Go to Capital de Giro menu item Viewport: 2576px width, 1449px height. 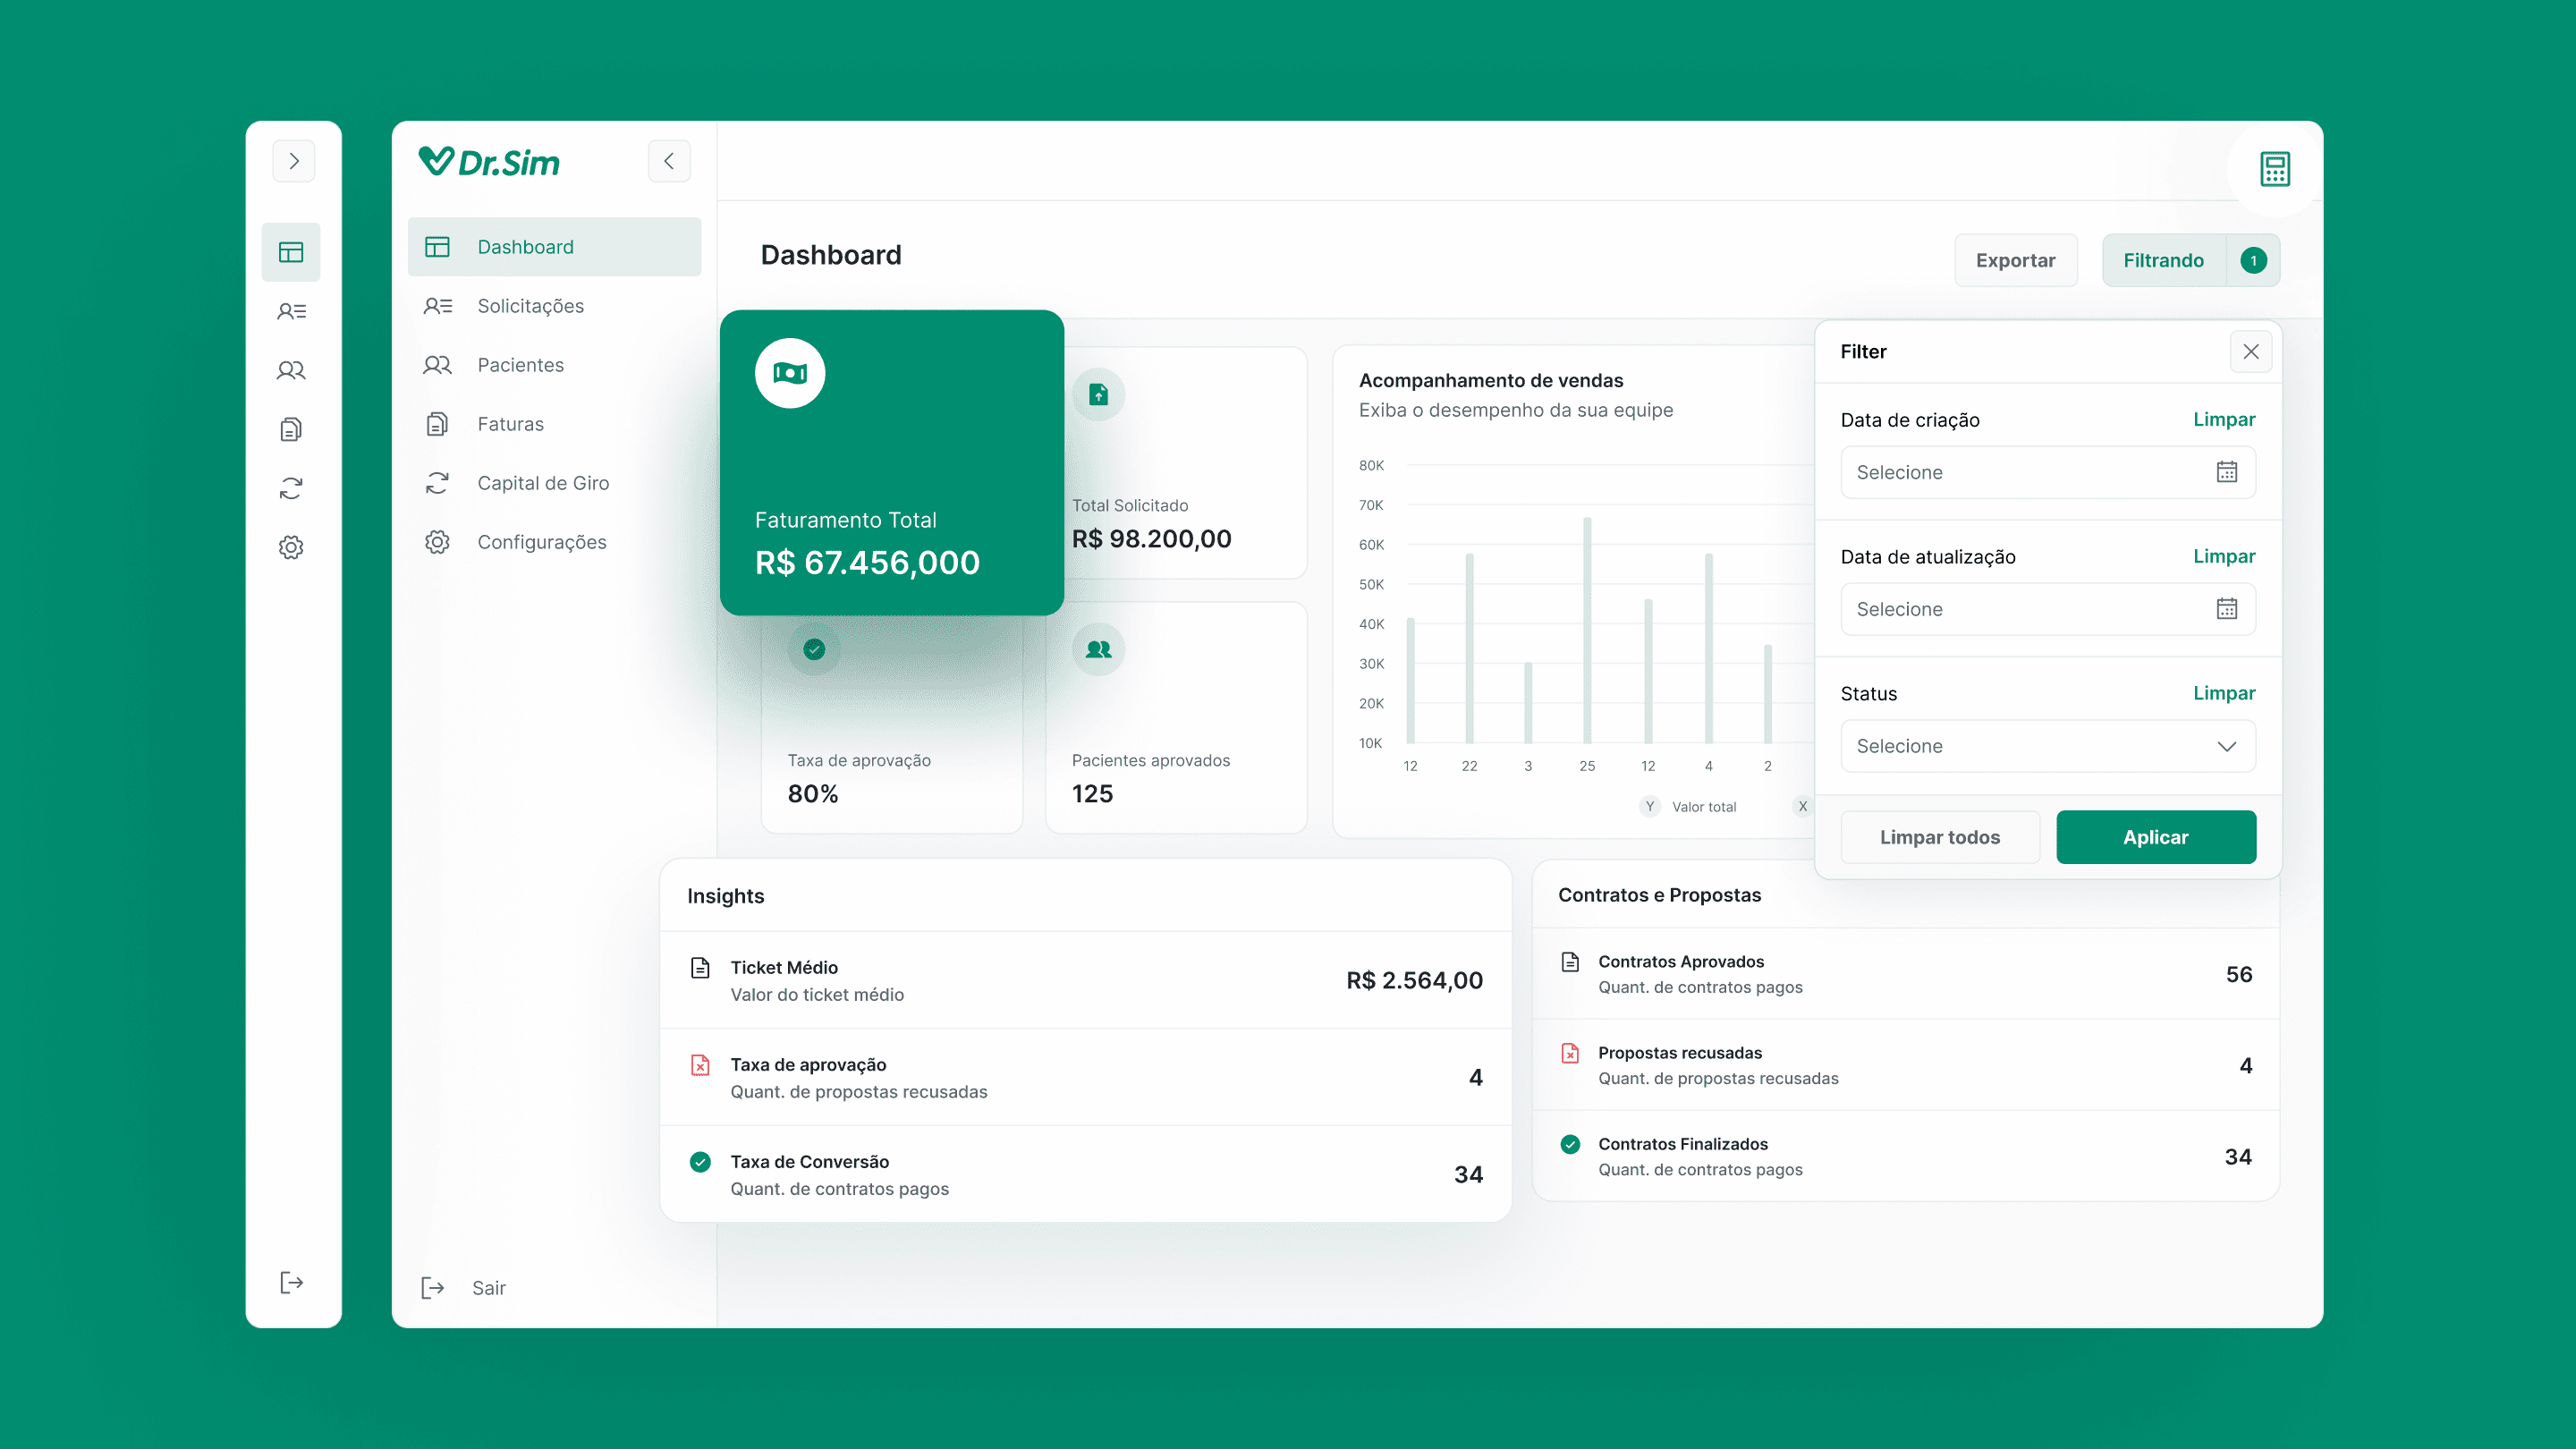[x=542, y=483]
